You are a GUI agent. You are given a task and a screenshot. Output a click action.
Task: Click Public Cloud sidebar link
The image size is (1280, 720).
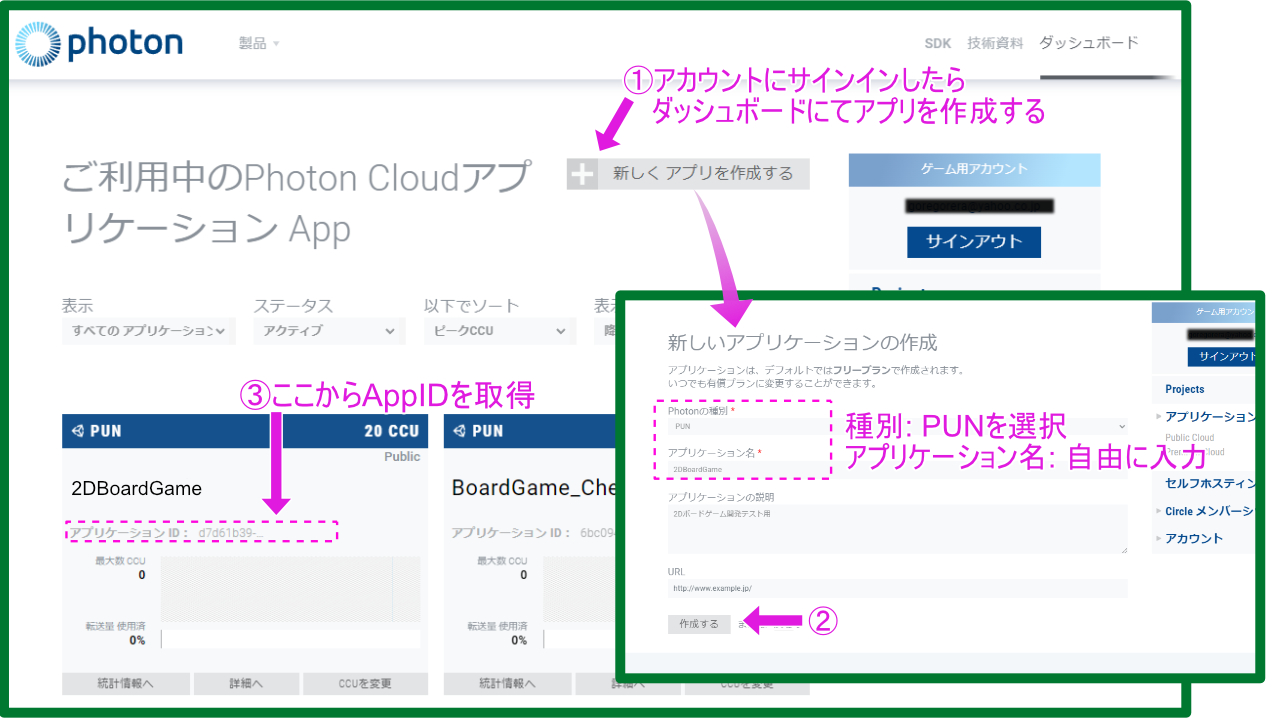coord(1190,438)
